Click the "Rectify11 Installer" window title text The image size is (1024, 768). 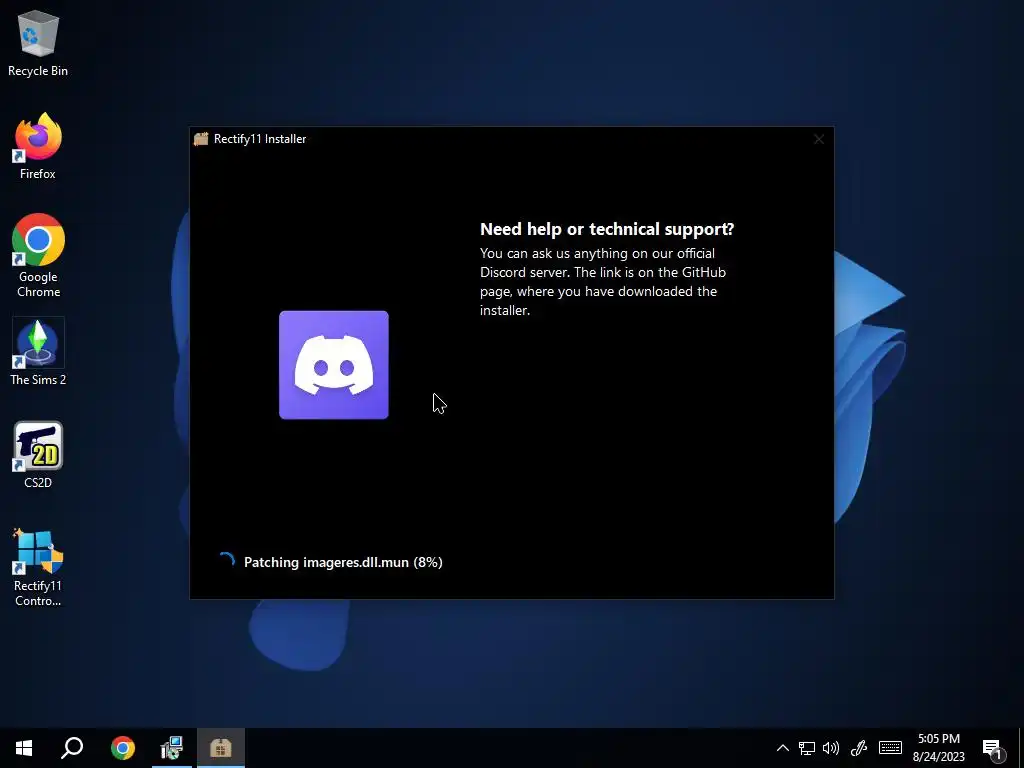(260, 139)
